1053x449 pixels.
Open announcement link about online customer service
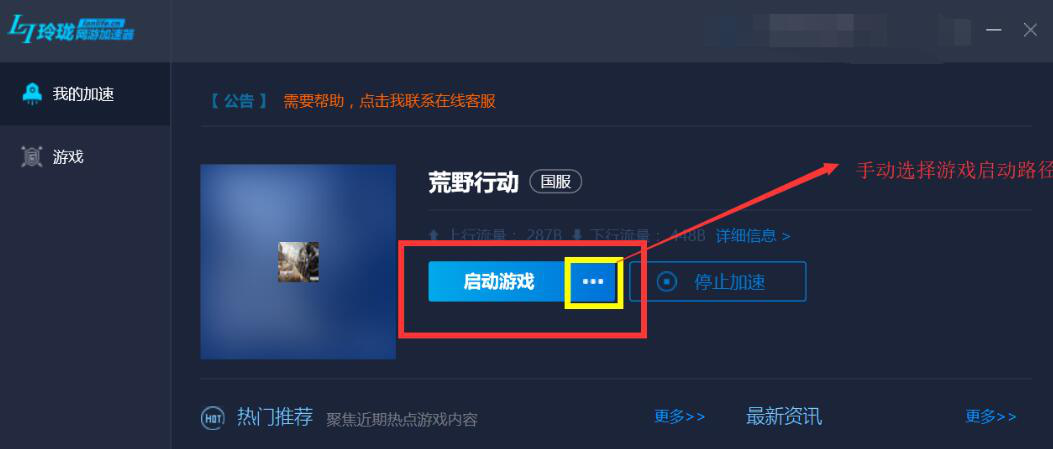click(x=390, y=101)
